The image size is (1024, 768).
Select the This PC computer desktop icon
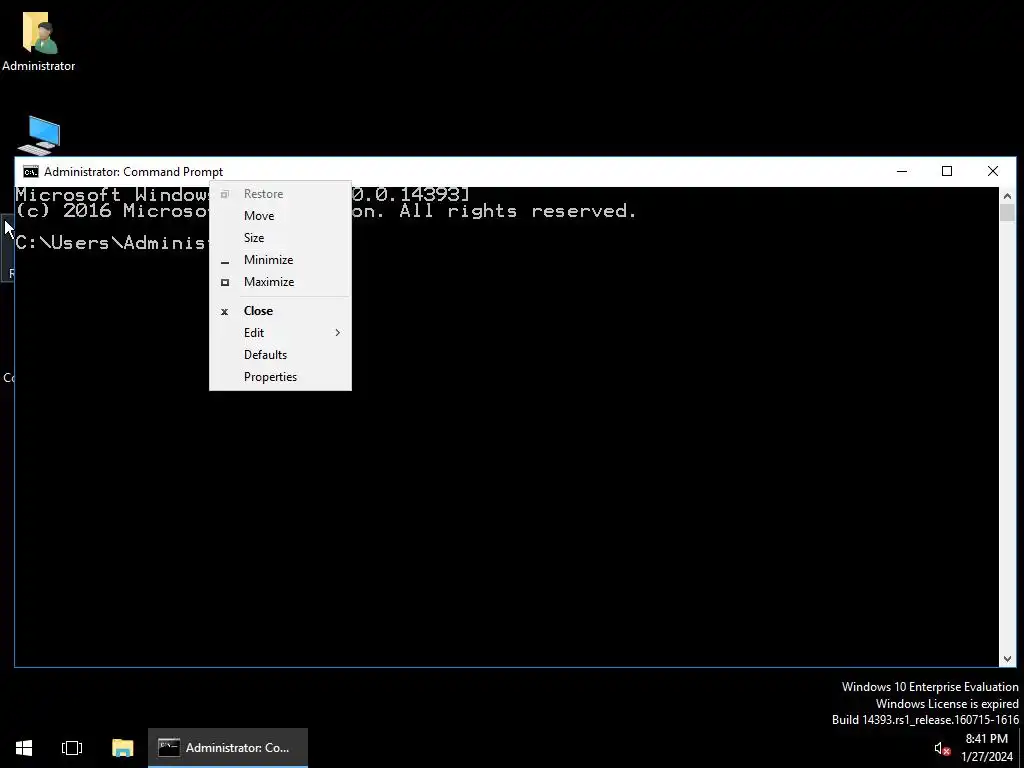coord(39,135)
